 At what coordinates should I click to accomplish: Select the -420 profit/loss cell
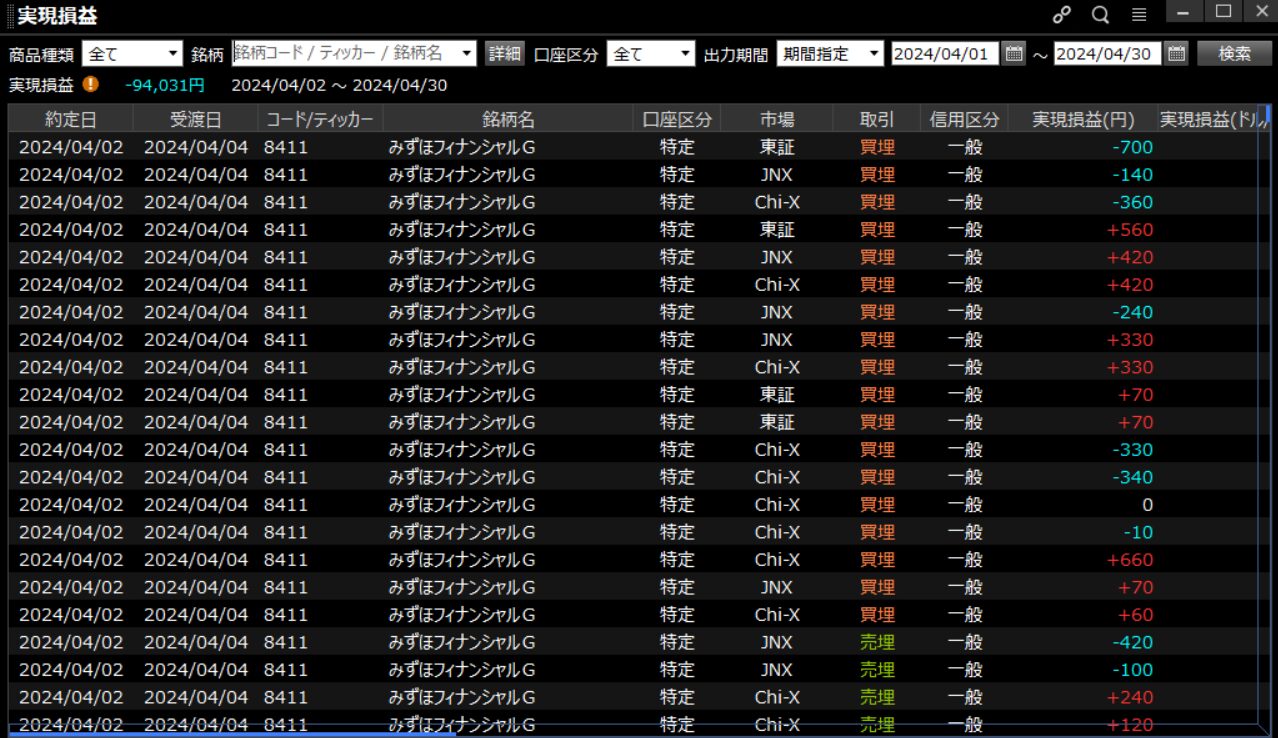1132,642
